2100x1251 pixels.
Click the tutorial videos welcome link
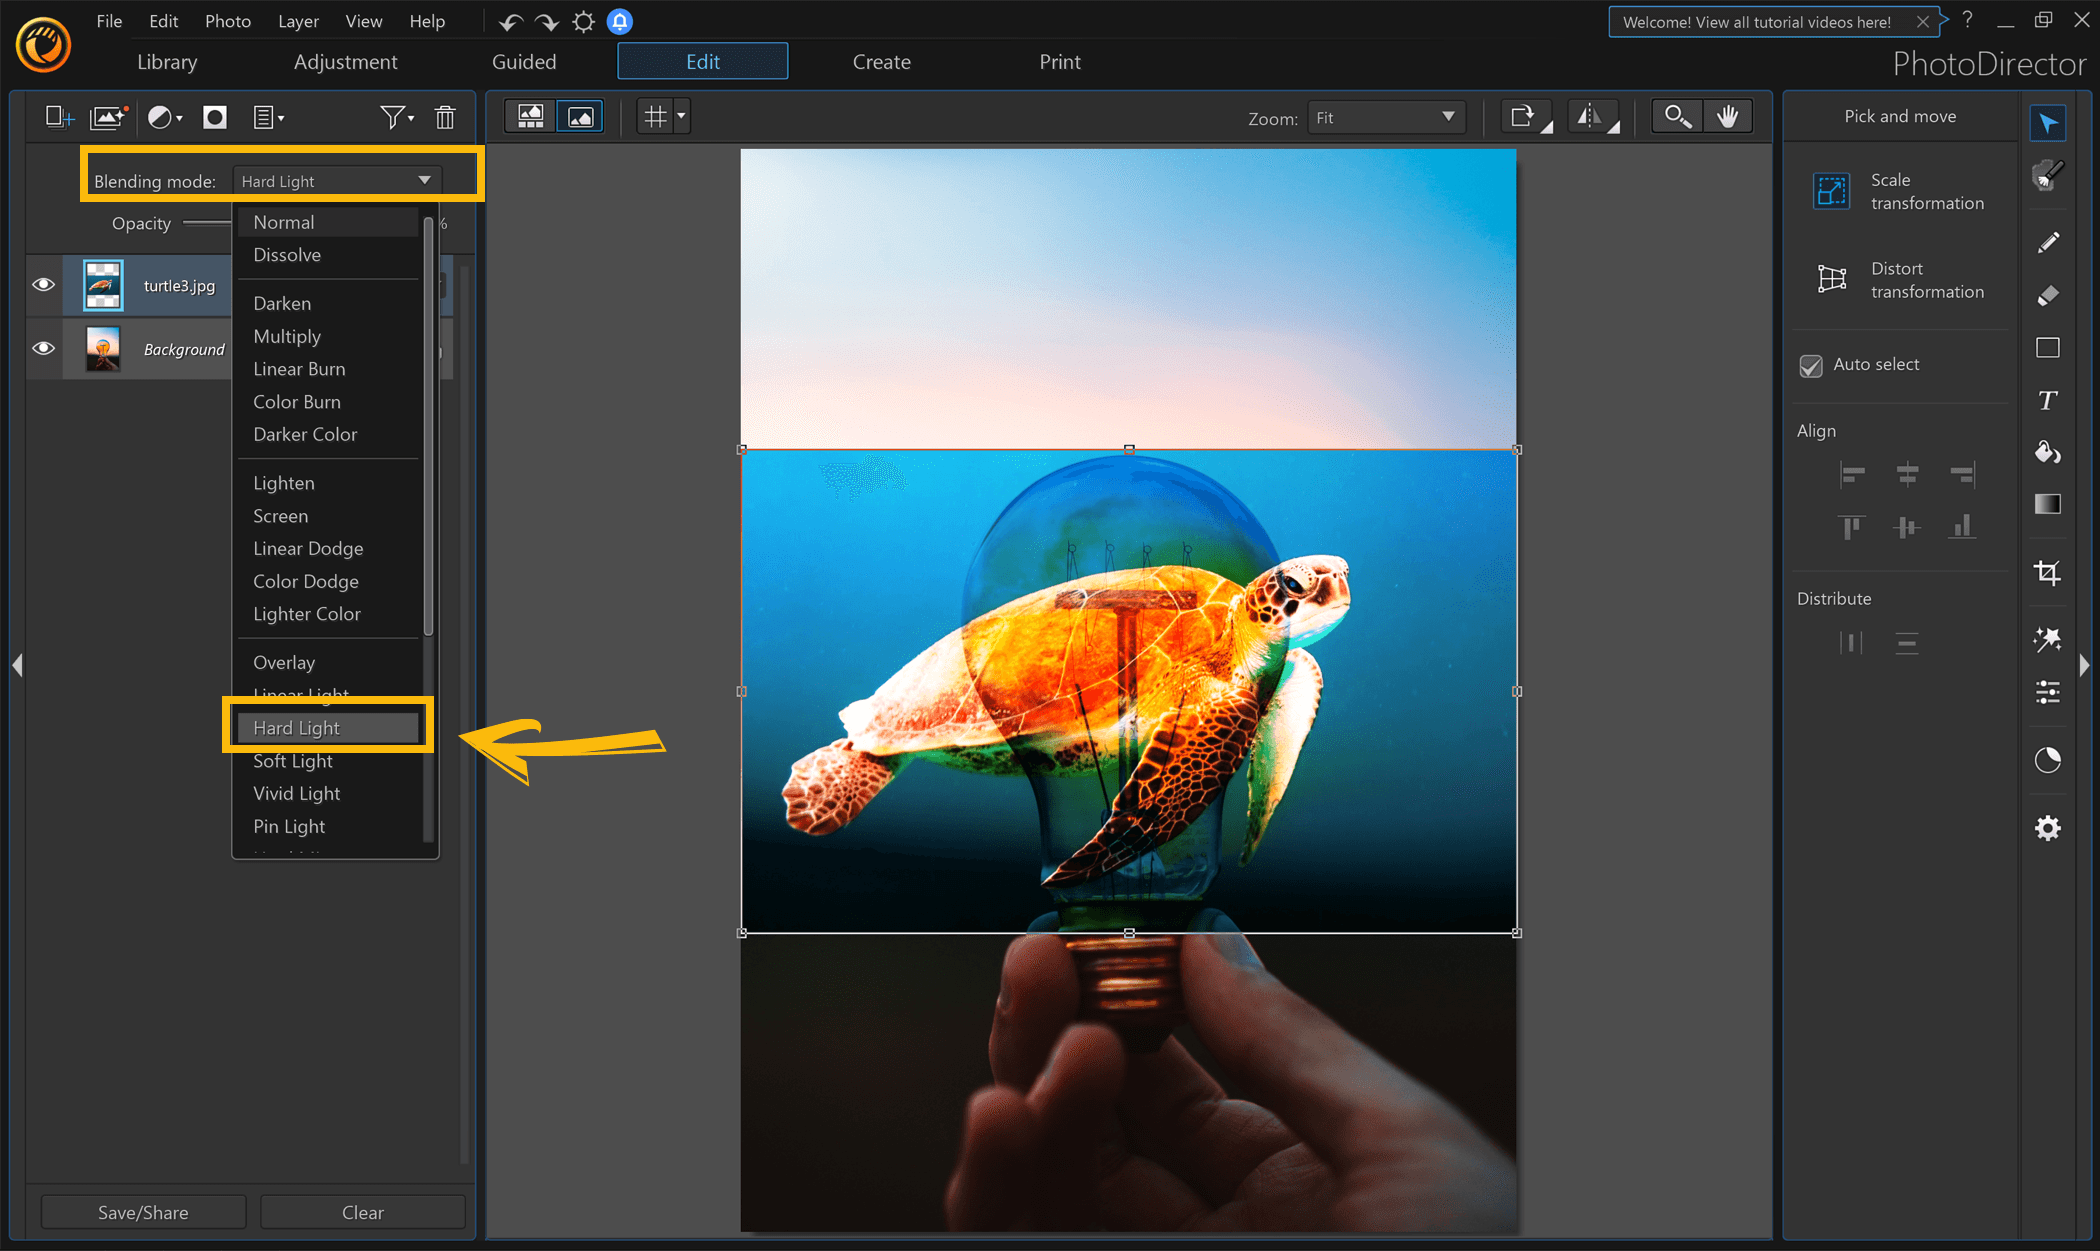tap(1756, 22)
